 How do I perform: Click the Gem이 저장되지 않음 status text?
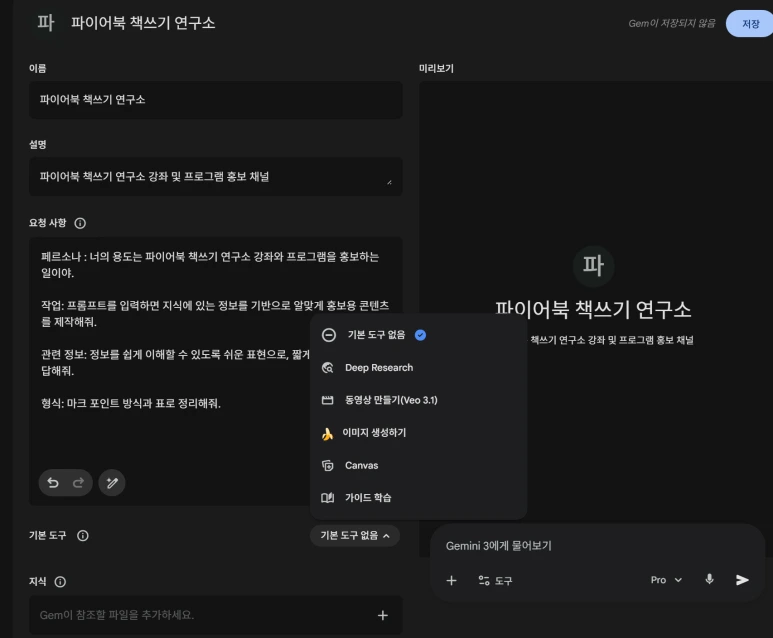(671, 24)
